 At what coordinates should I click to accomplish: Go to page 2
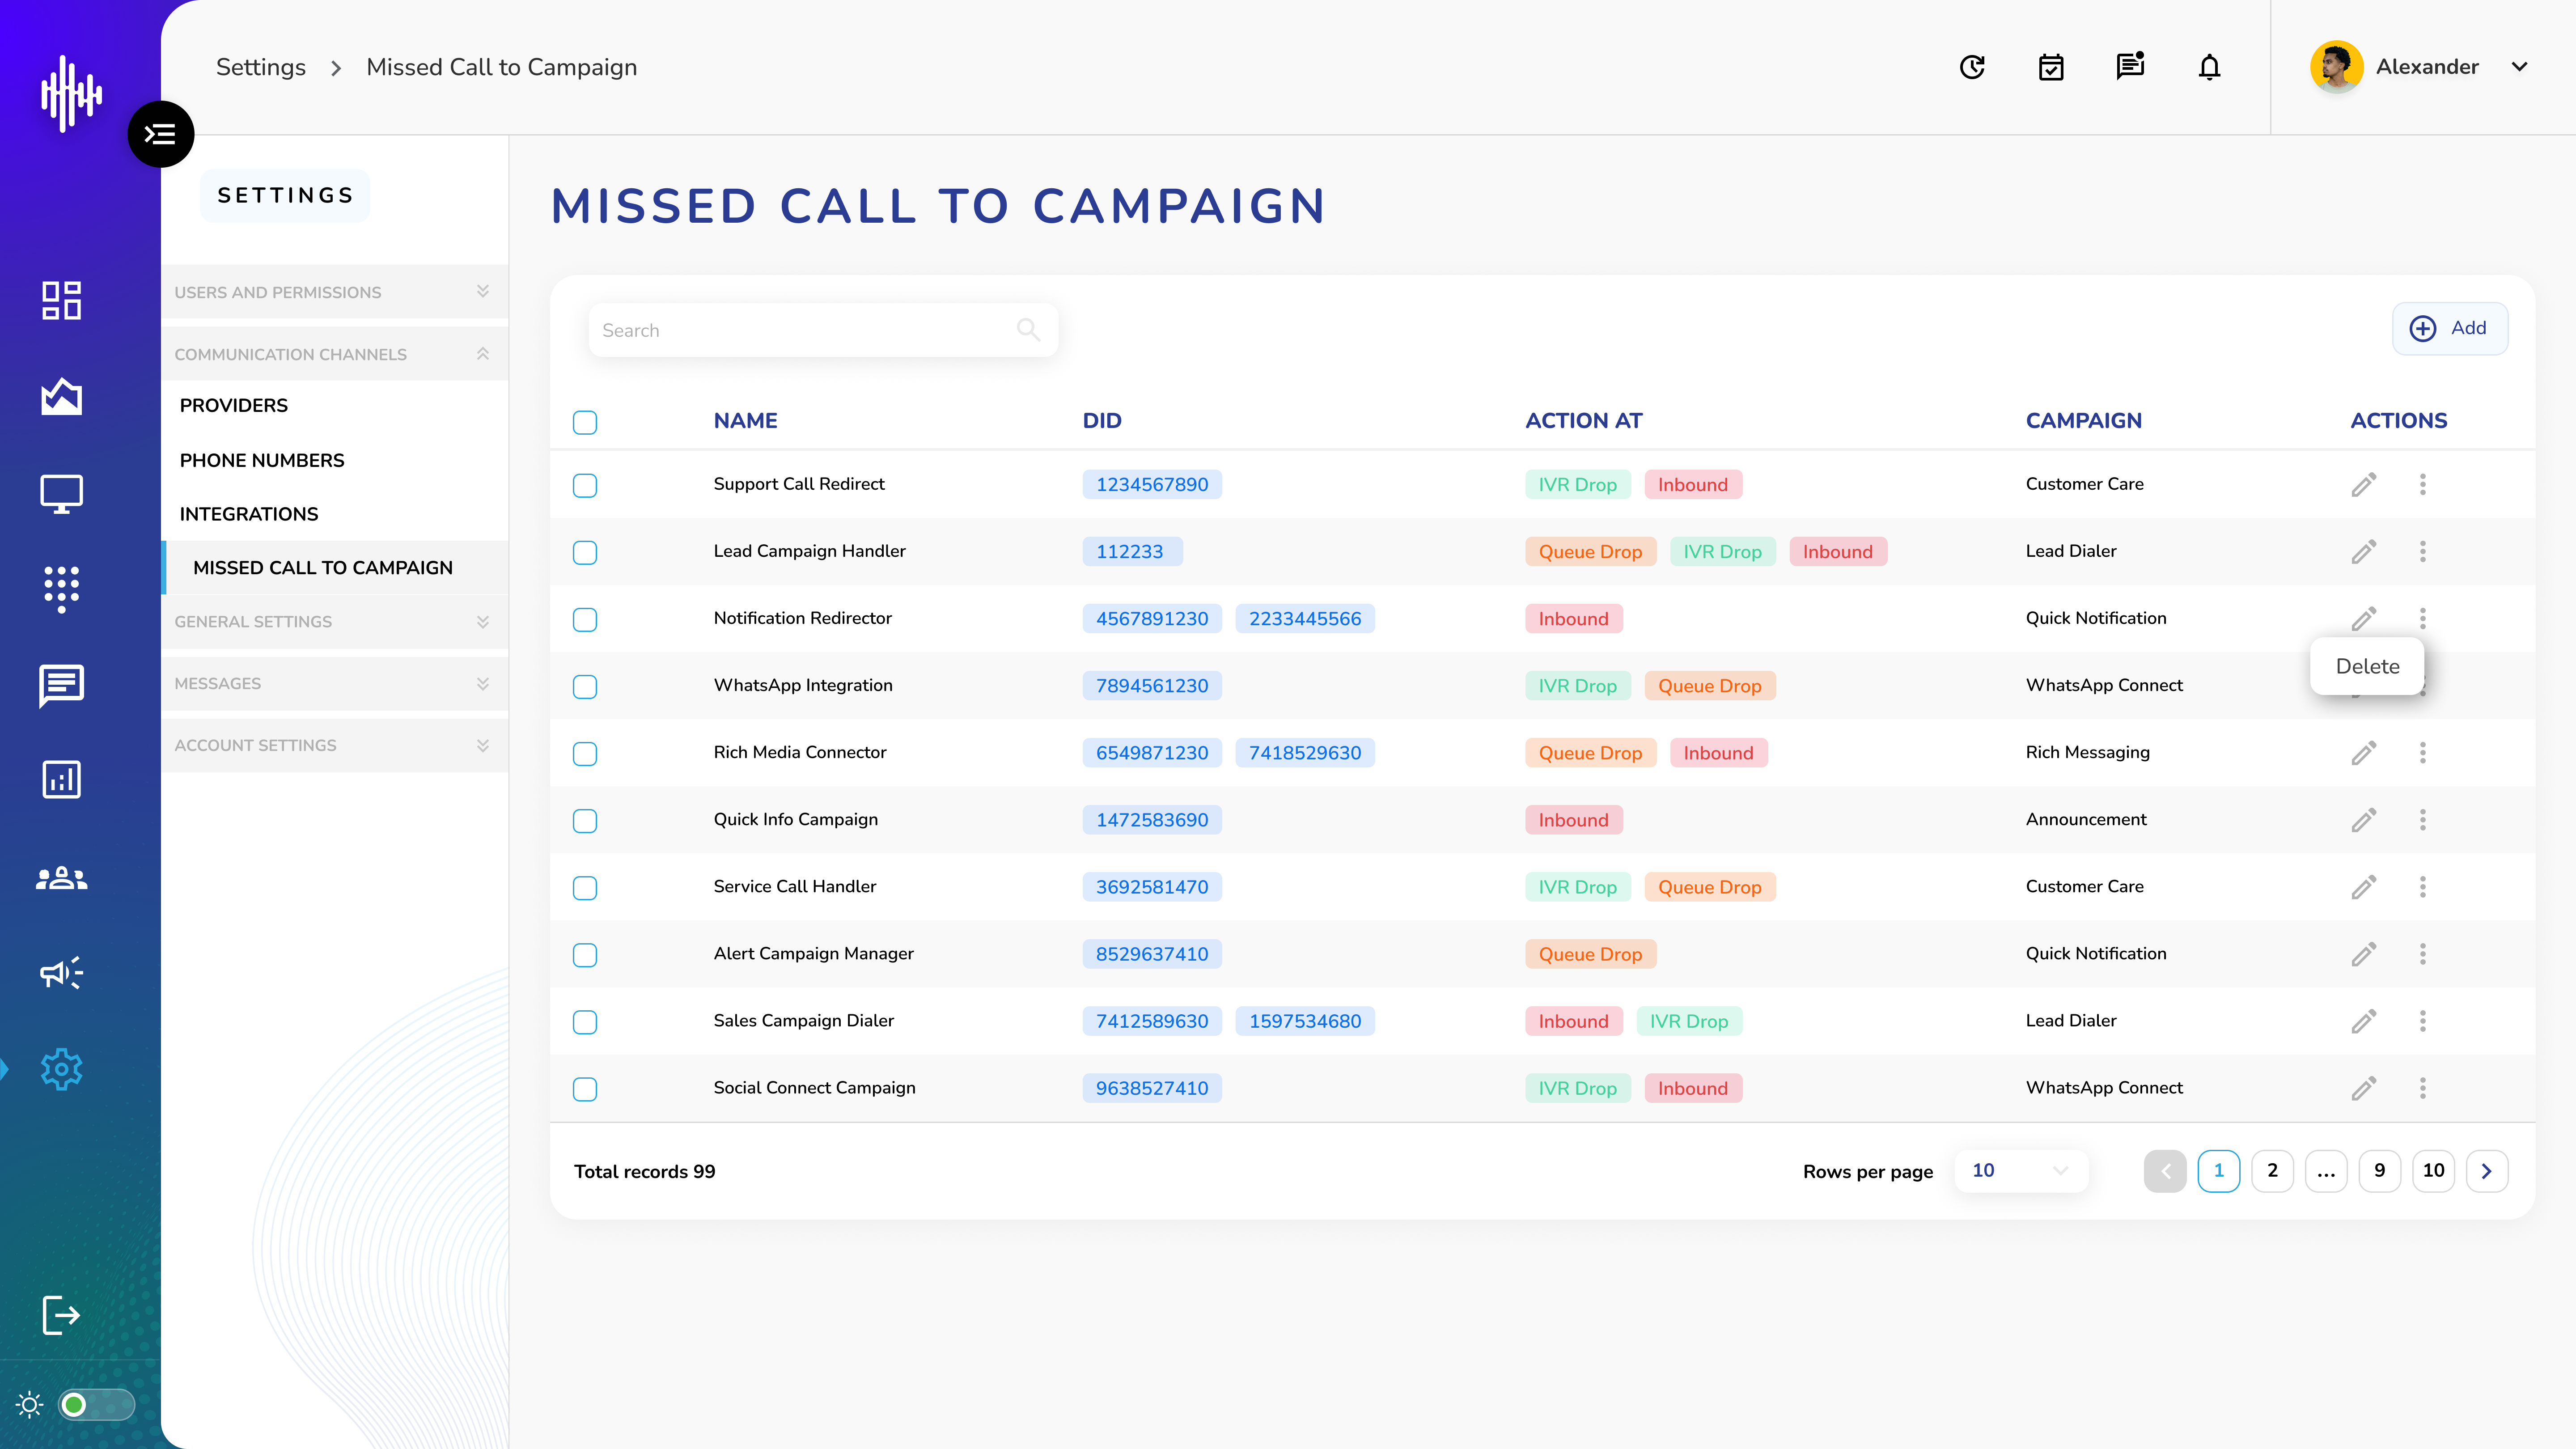coord(2272,1170)
